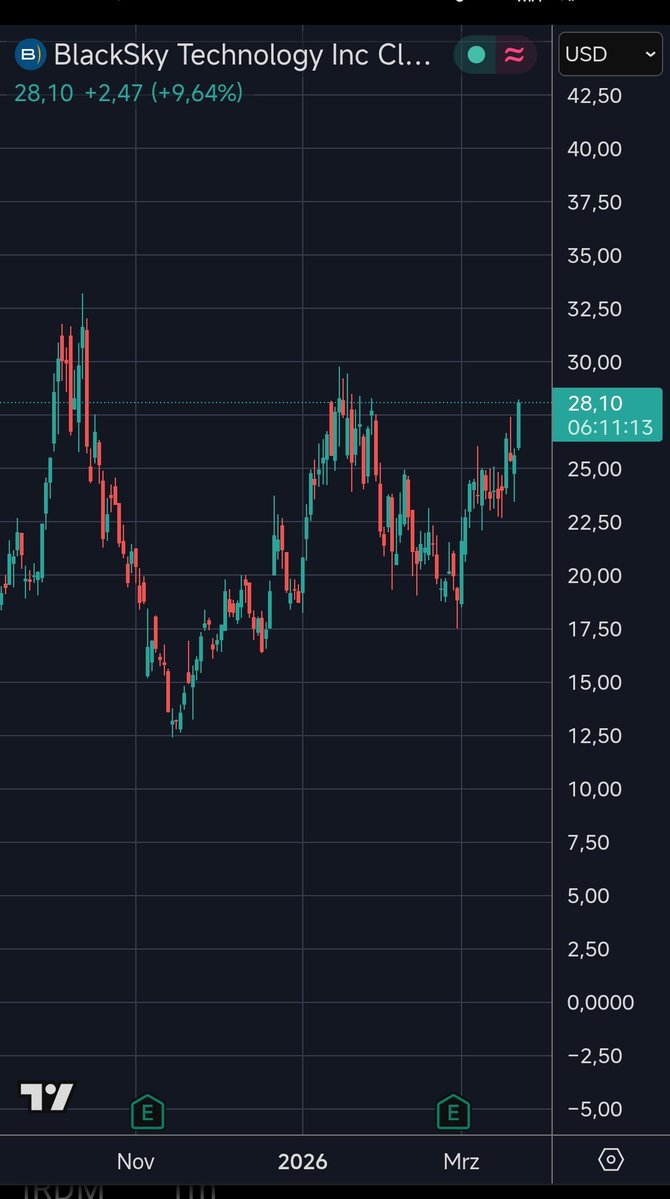Click the BlackSky logo icon
Screen dimensions: 670x1199
click(31, 54)
